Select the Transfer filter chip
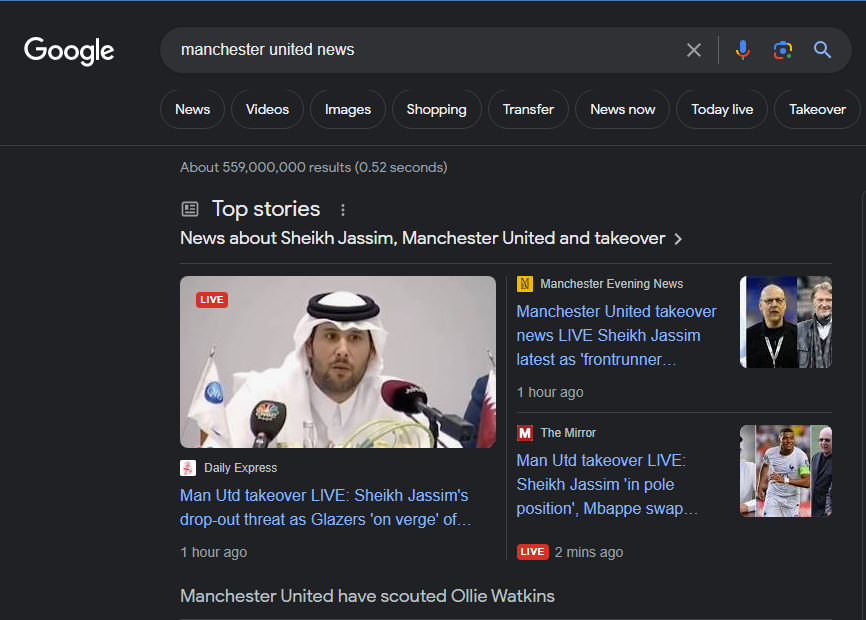Screen dimensions: 866x620 528,109
